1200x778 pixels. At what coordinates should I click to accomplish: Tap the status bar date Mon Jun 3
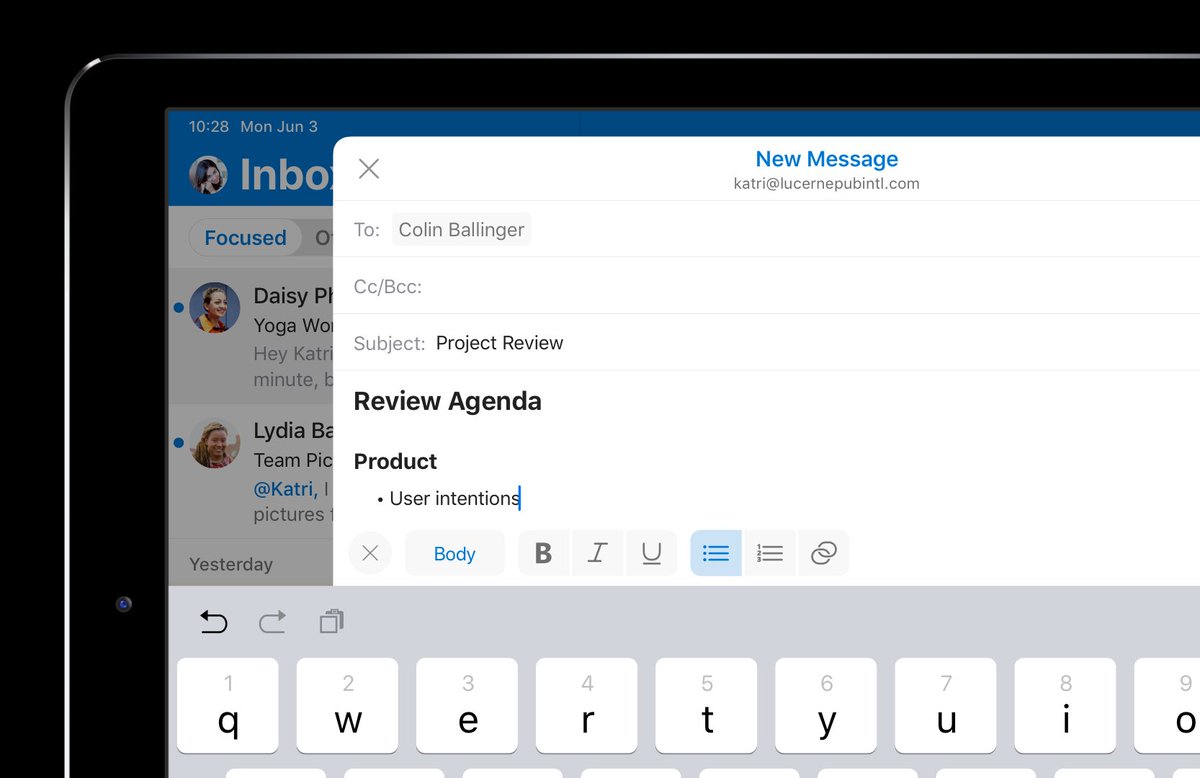pos(279,127)
